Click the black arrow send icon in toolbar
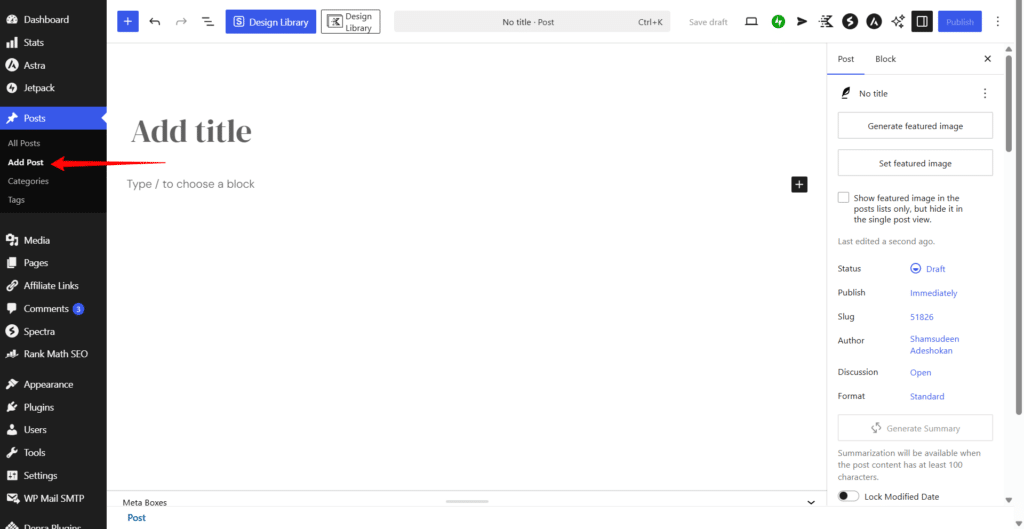The height and width of the screenshot is (529, 1024). point(802,22)
